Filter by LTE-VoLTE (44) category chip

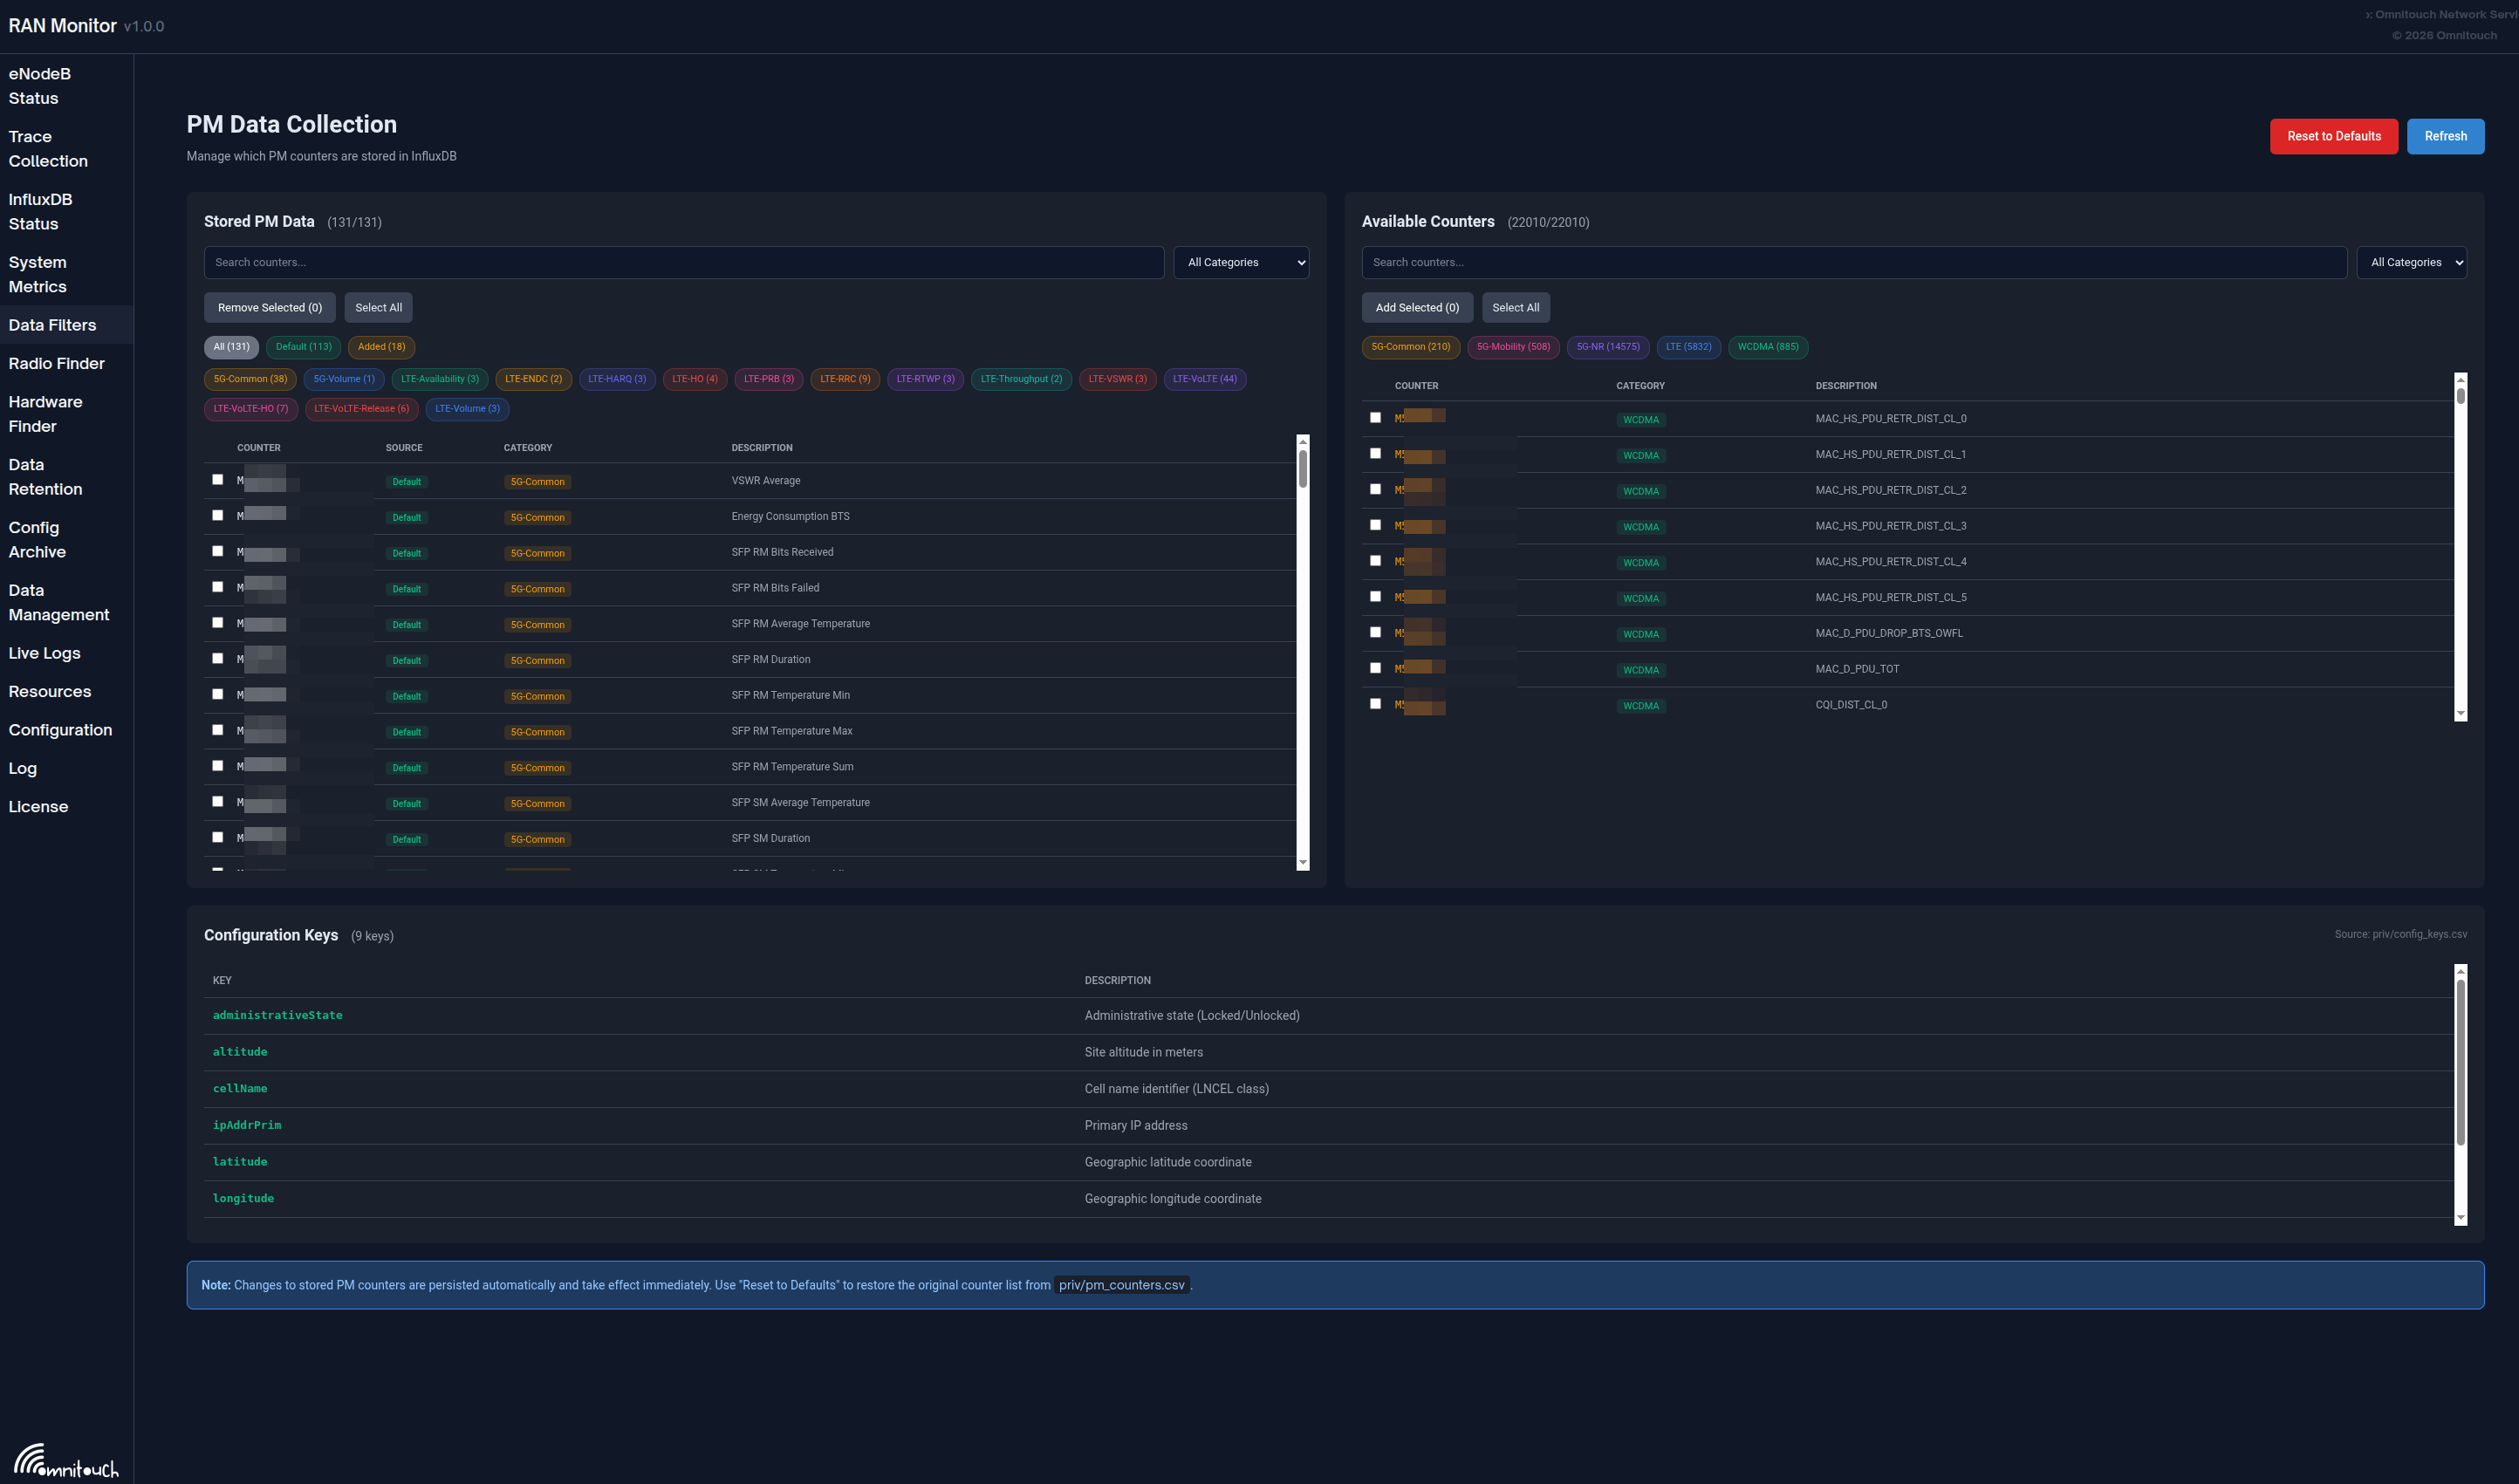[x=1204, y=379]
